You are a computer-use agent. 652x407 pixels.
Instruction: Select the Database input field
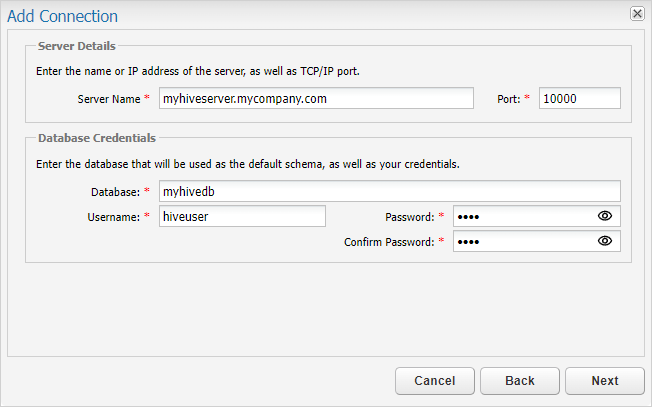pos(390,191)
